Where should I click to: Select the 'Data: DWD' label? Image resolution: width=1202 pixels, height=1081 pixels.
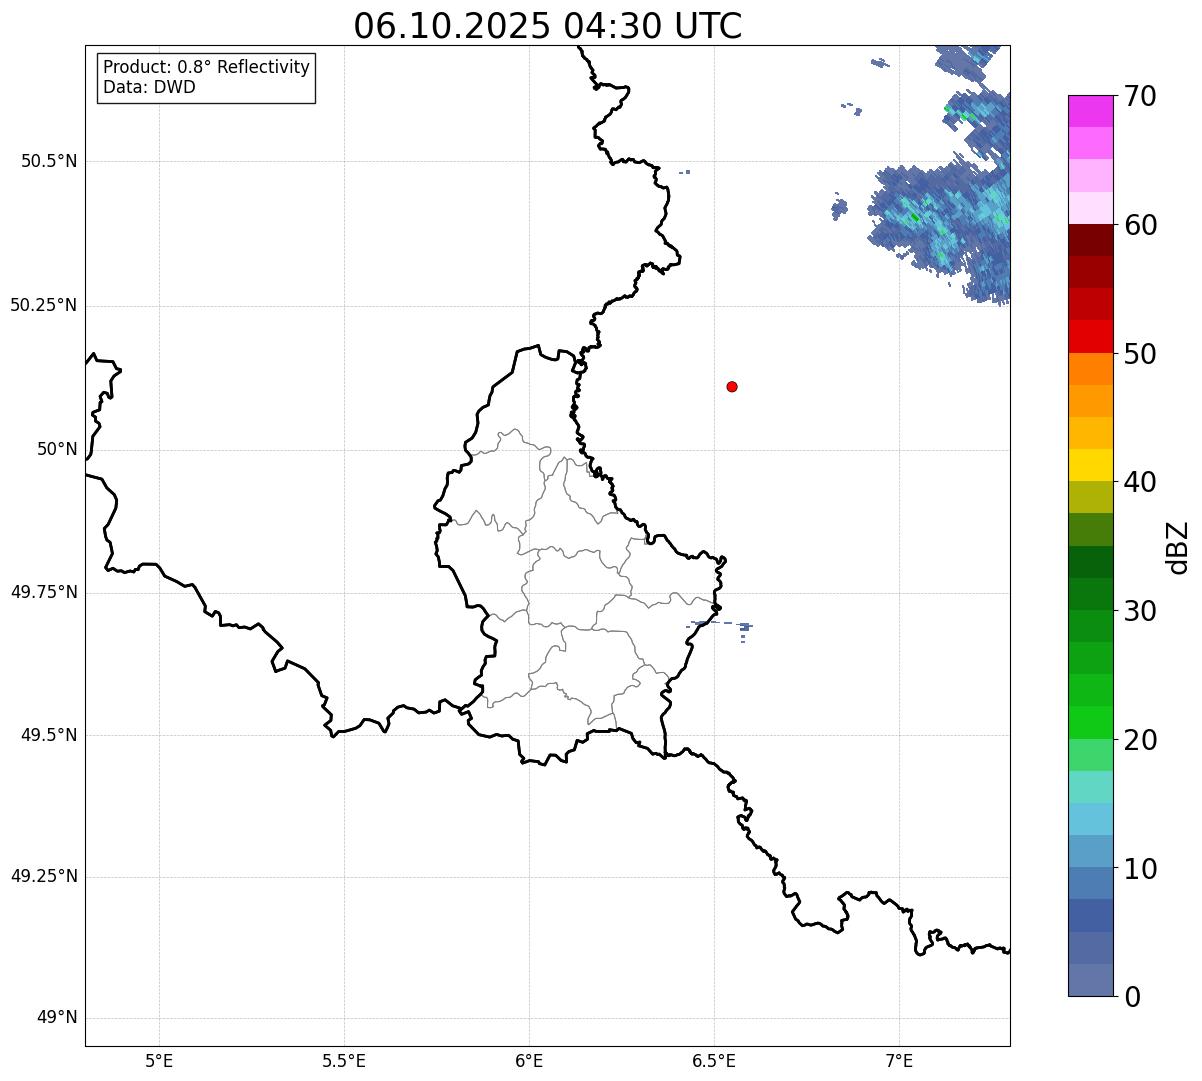(x=149, y=87)
